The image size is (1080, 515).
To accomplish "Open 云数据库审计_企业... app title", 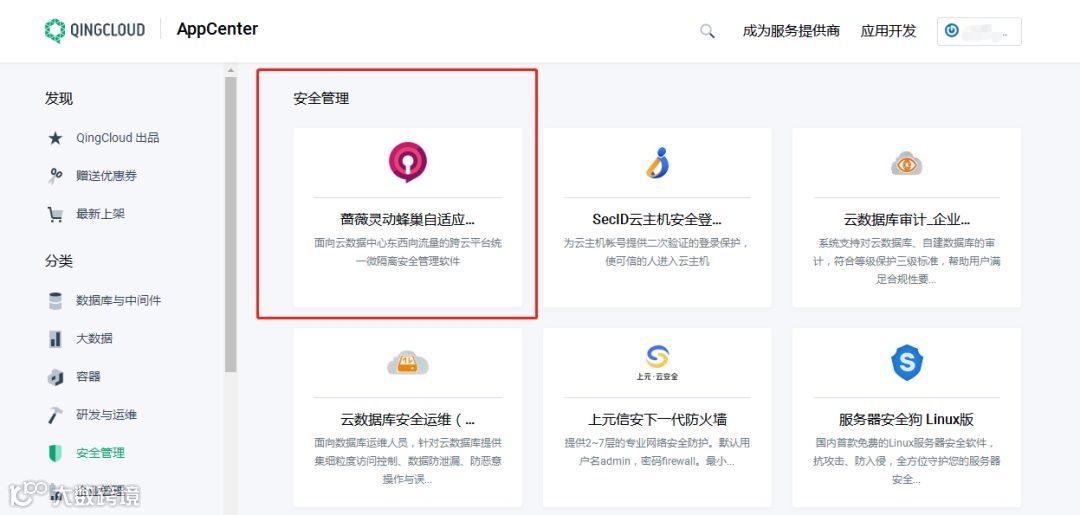I will pos(906,220).
